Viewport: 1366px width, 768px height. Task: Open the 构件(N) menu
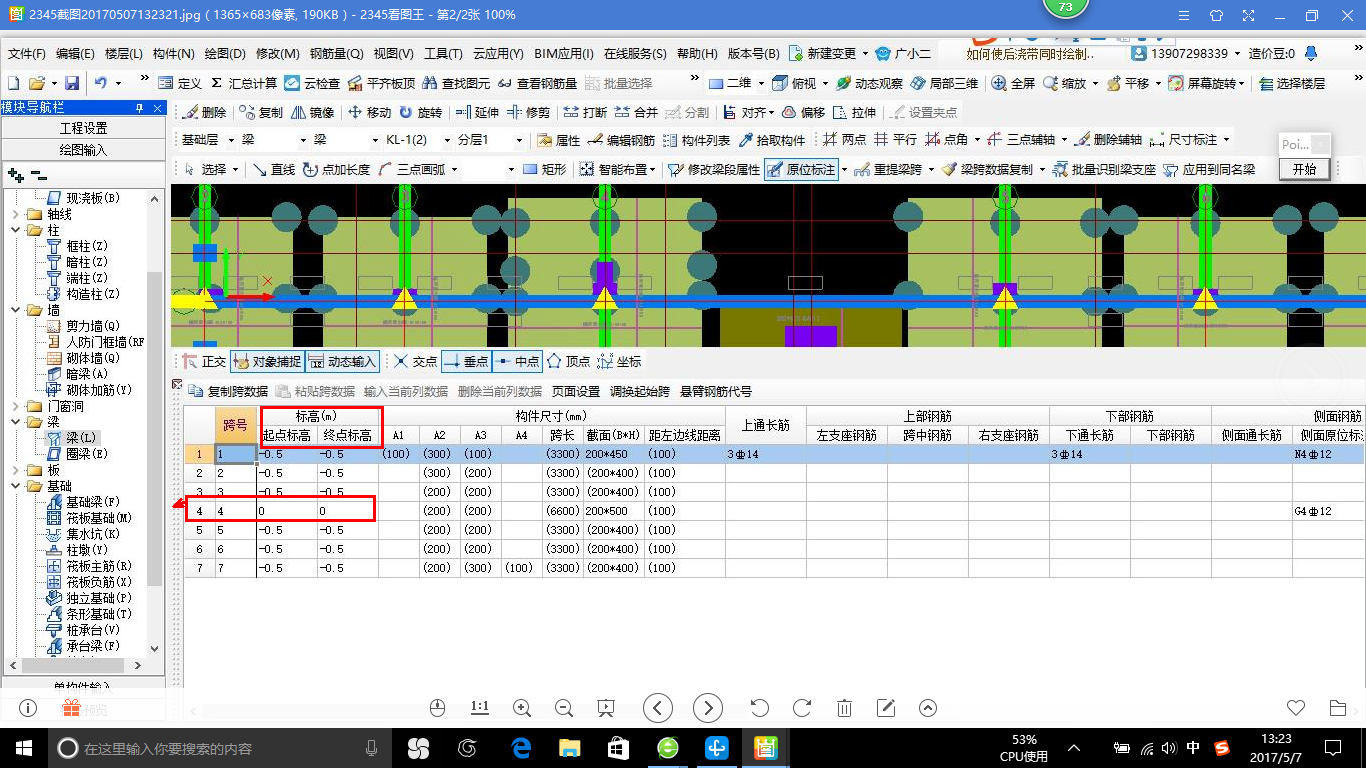click(x=173, y=54)
